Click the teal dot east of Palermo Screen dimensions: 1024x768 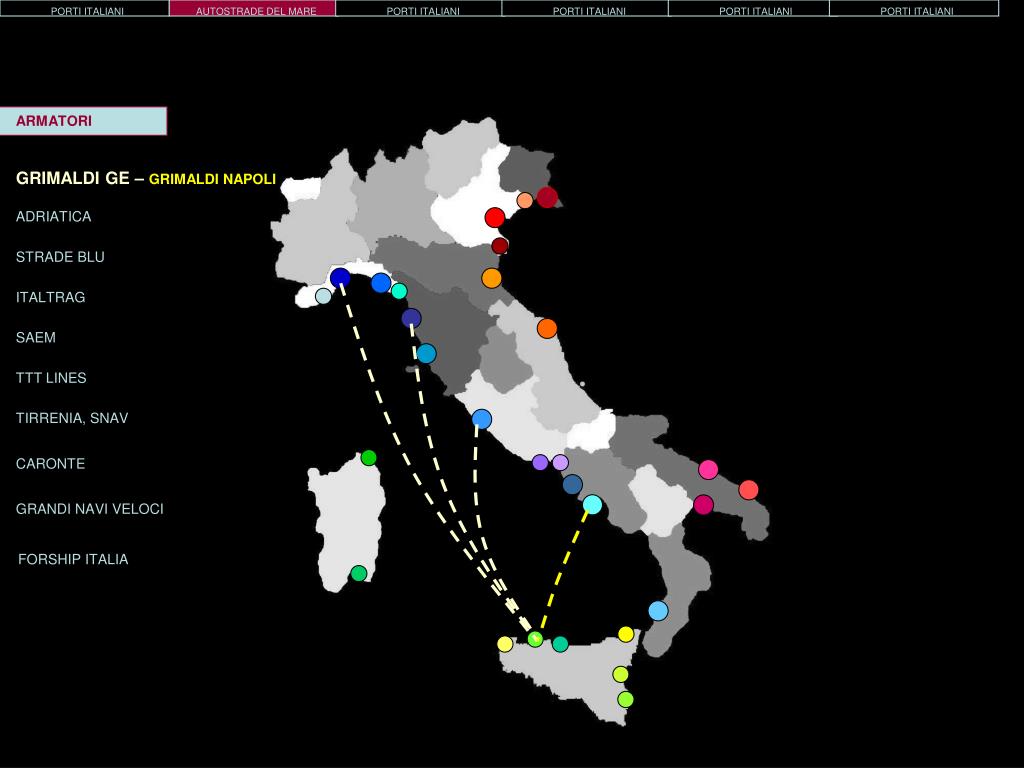(560, 644)
